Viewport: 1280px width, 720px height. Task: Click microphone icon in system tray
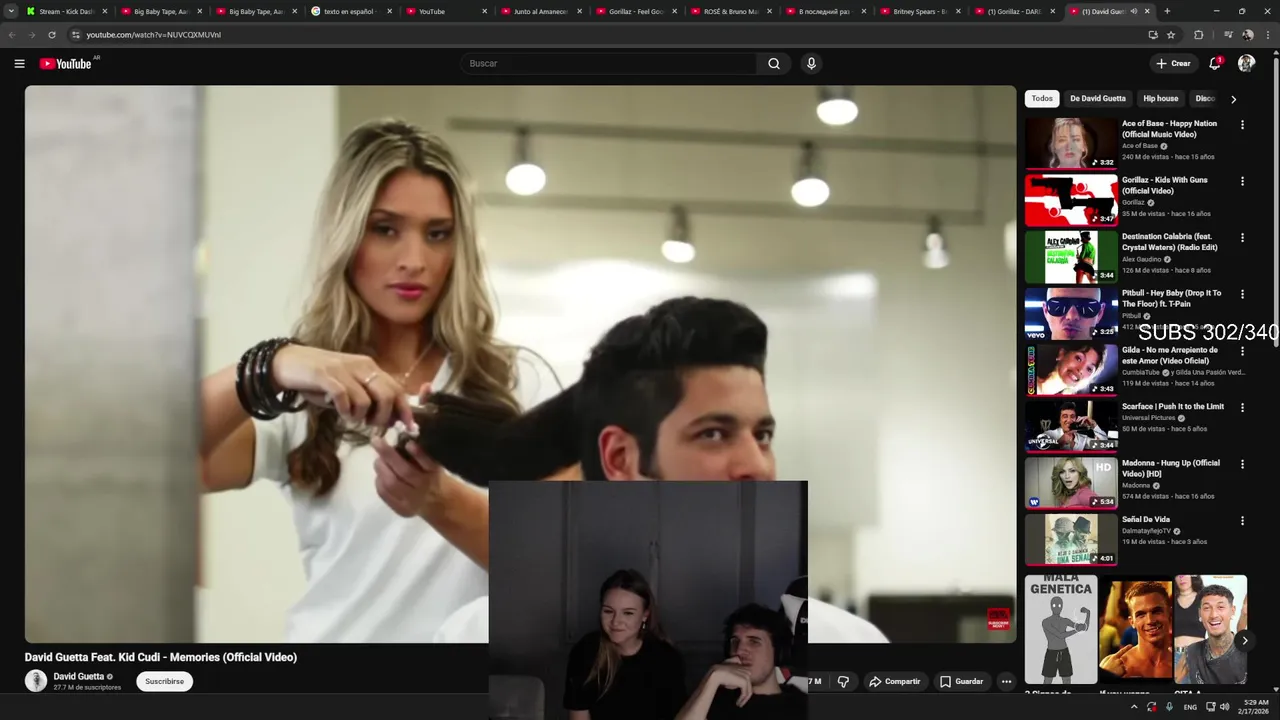click(1169, 707)
